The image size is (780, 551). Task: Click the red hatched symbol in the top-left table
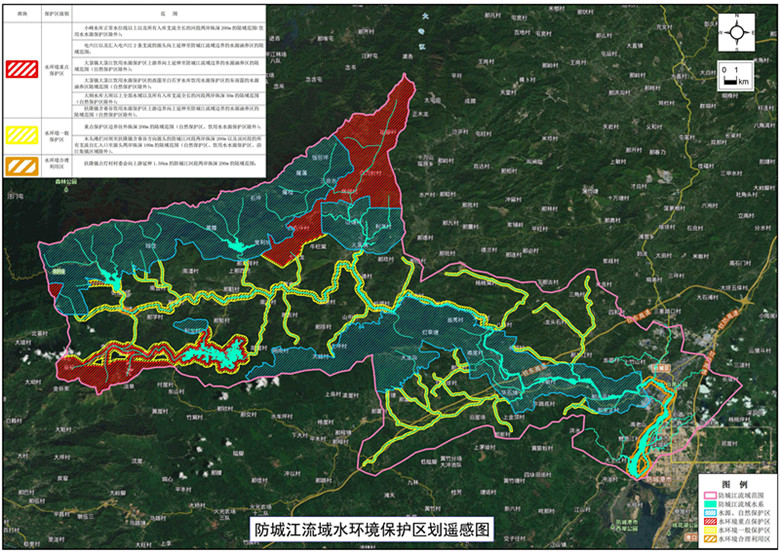click(x=20, y=69)
